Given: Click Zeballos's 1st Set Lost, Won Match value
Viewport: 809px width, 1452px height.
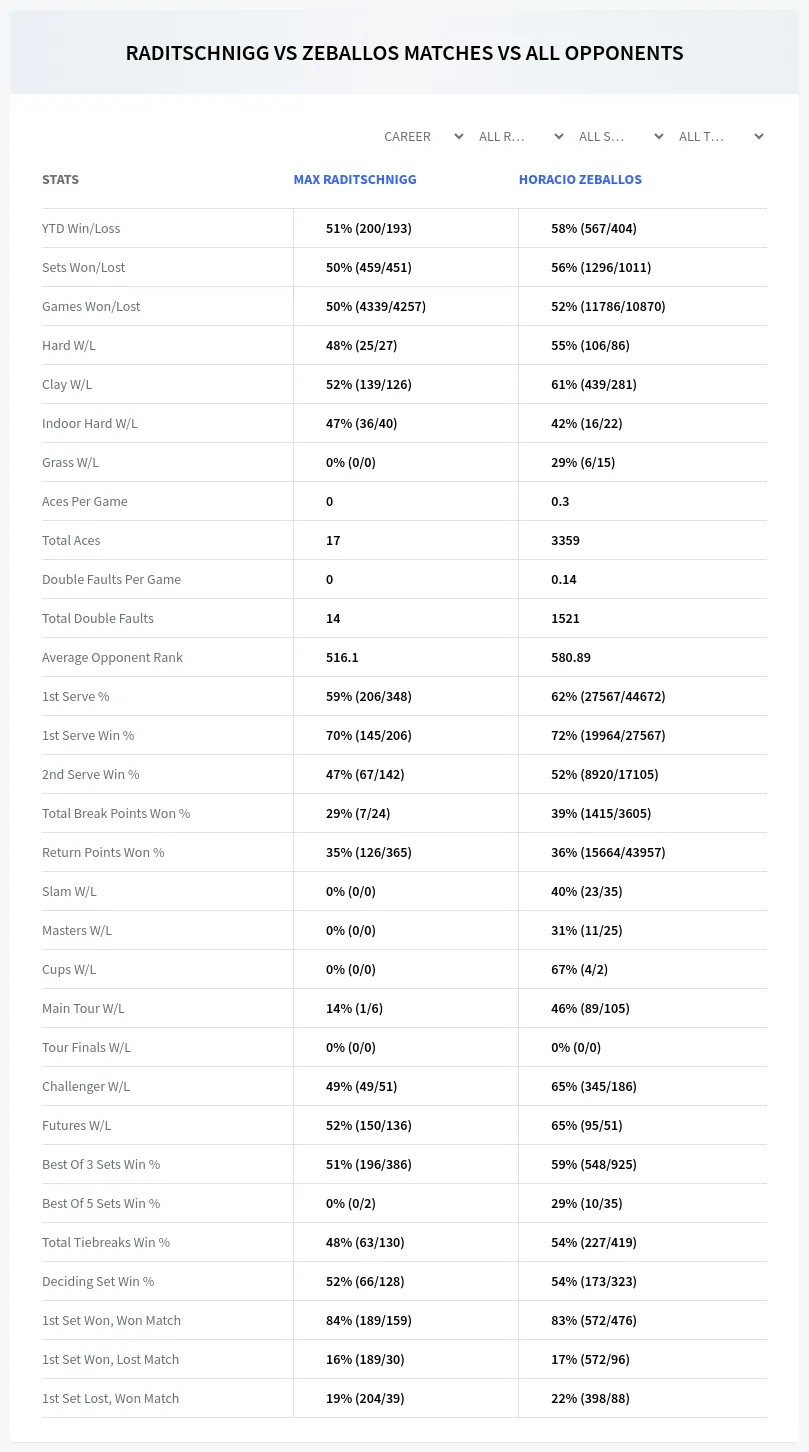Looking at the screenshot, I should (590, 1398).
